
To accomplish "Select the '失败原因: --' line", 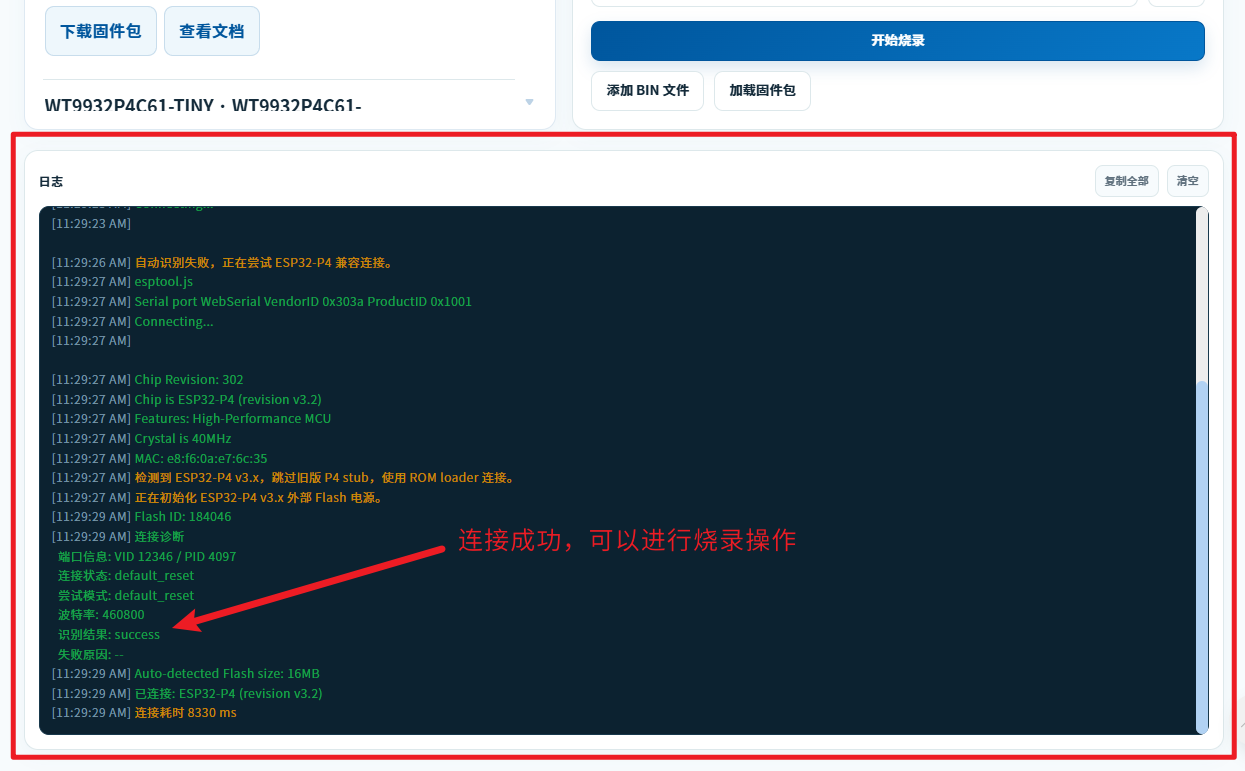I will click(x=91, y=654).
